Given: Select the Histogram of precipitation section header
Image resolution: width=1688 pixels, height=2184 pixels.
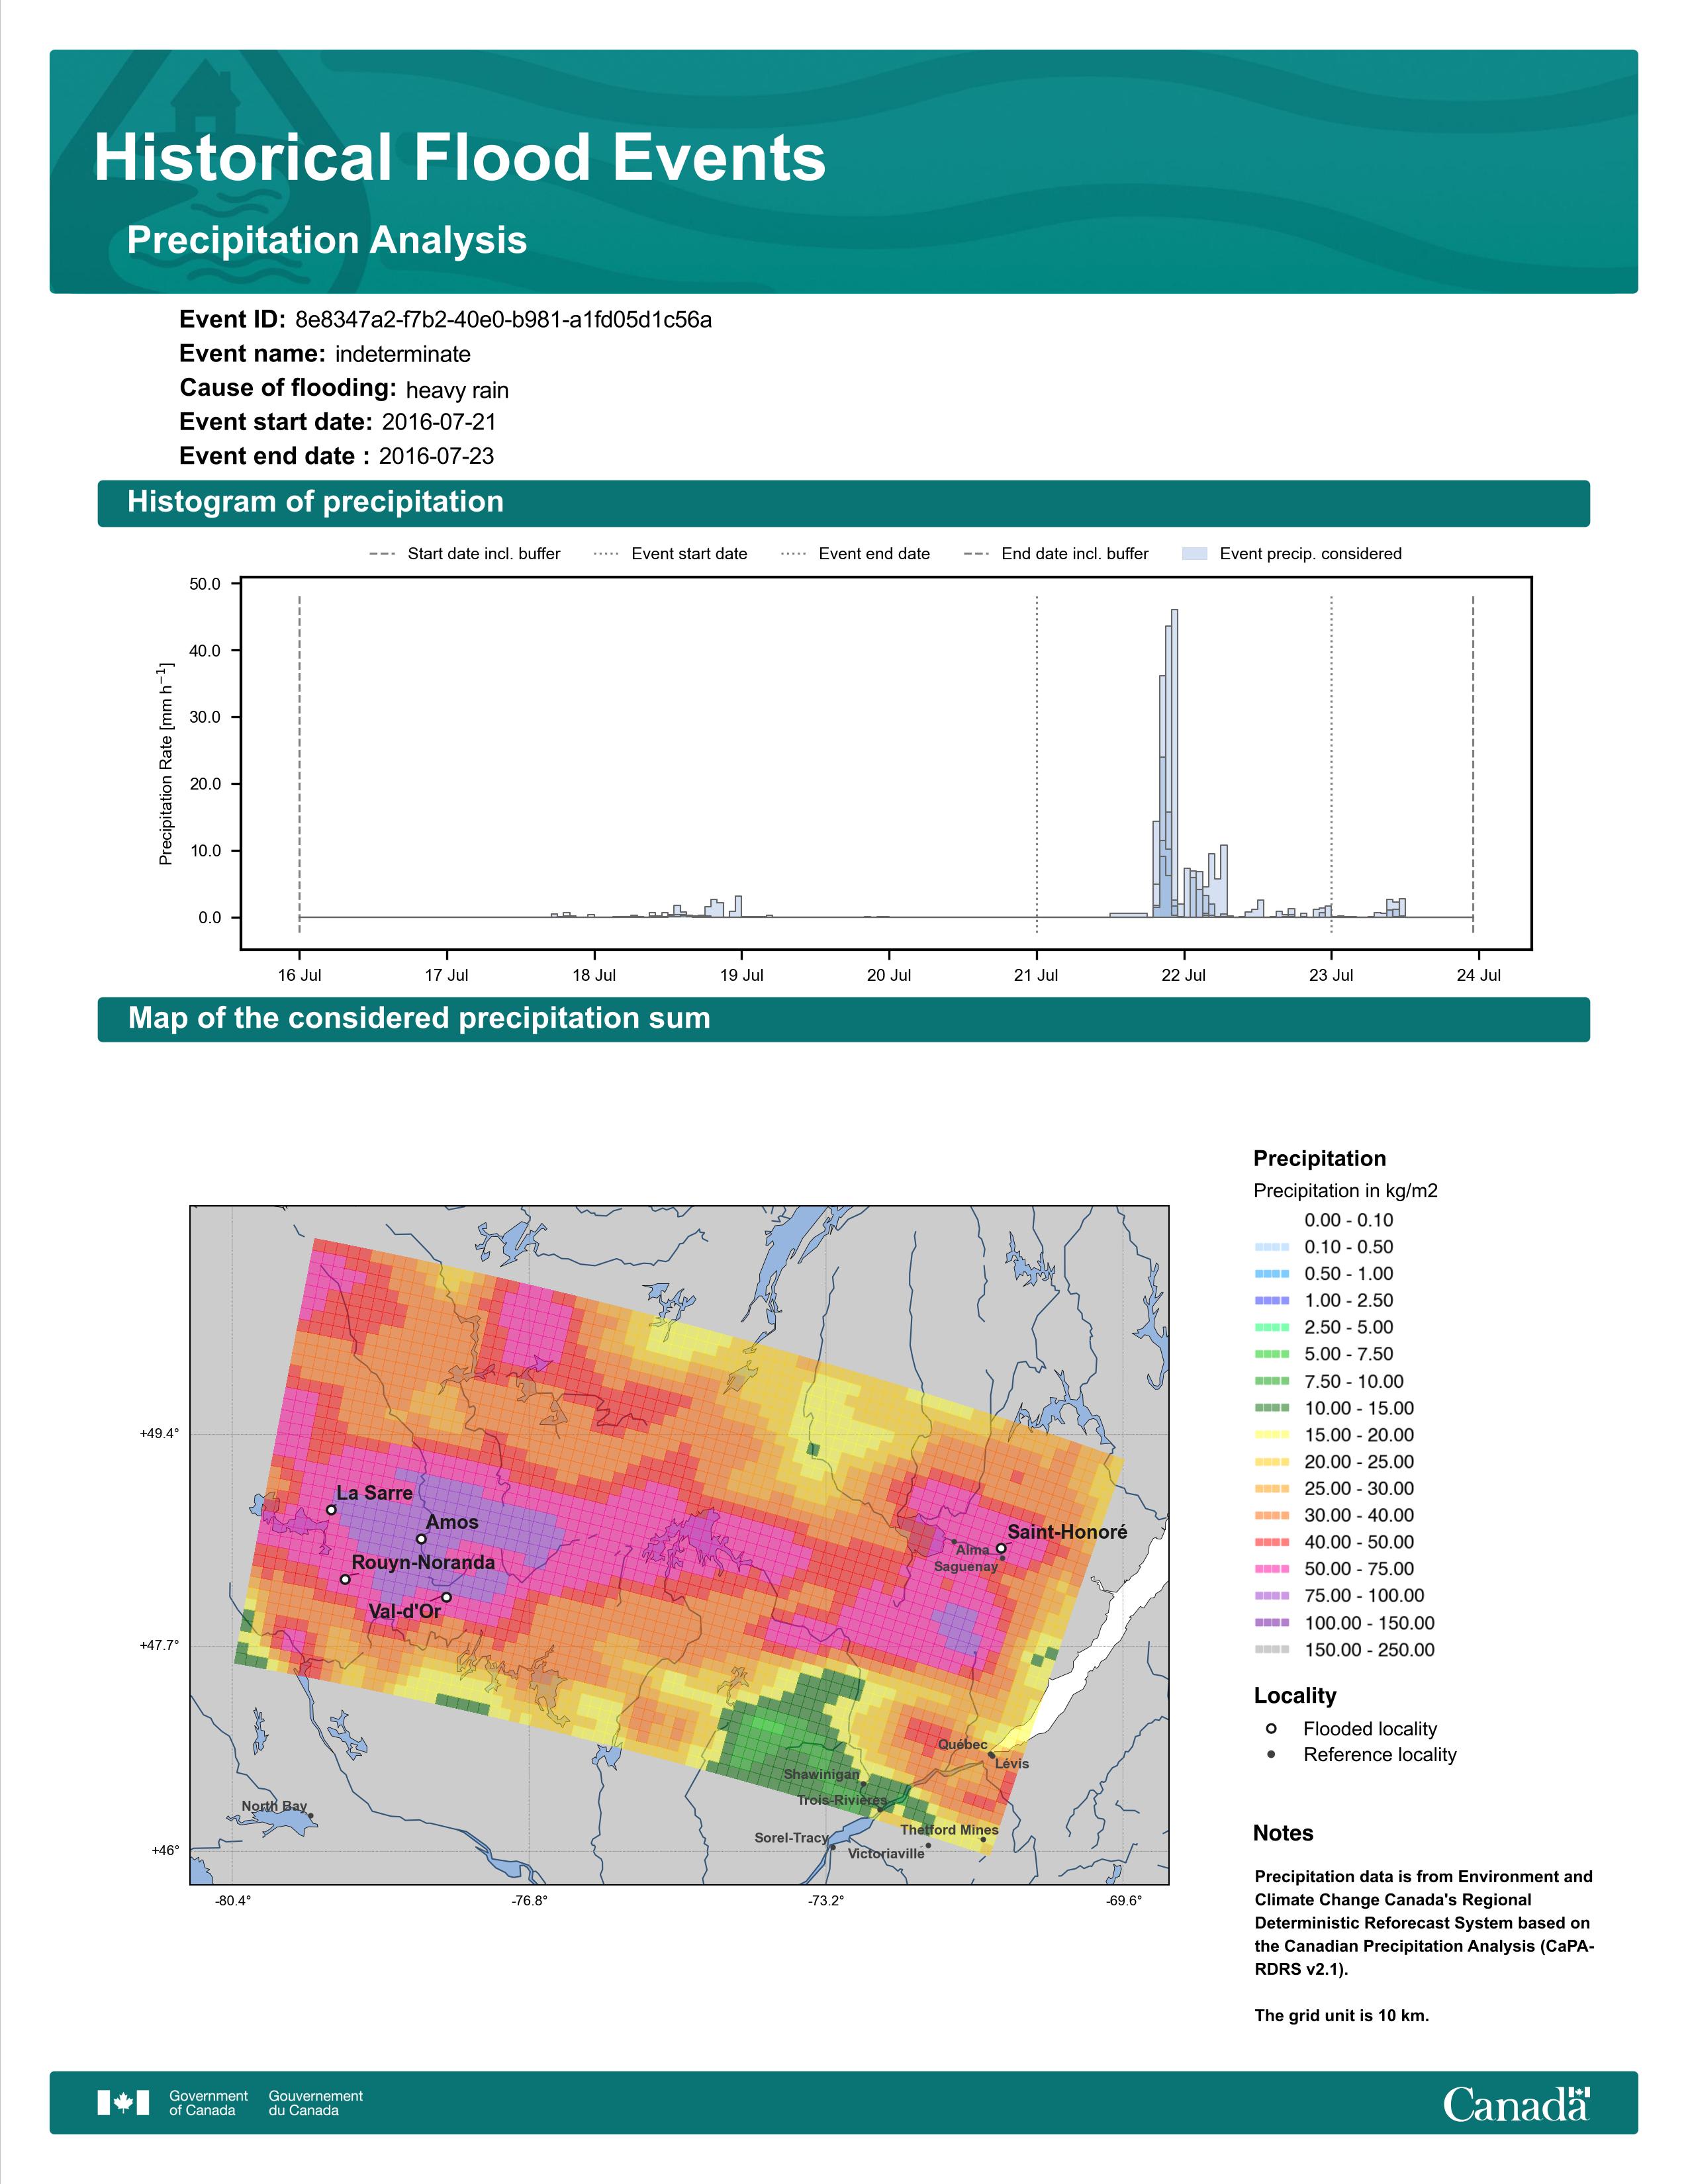Looking at the screenshot, I should (844, 503).
